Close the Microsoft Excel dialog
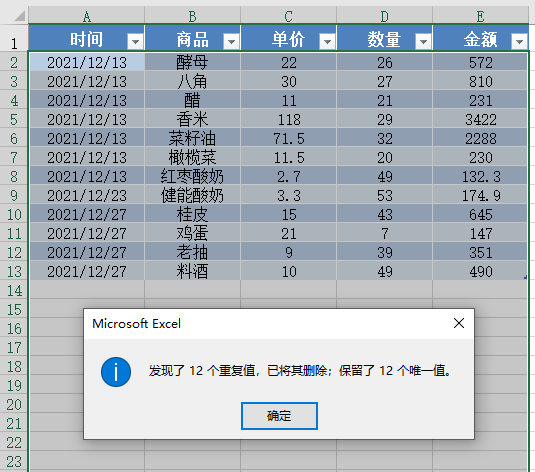 pos(459,323)
